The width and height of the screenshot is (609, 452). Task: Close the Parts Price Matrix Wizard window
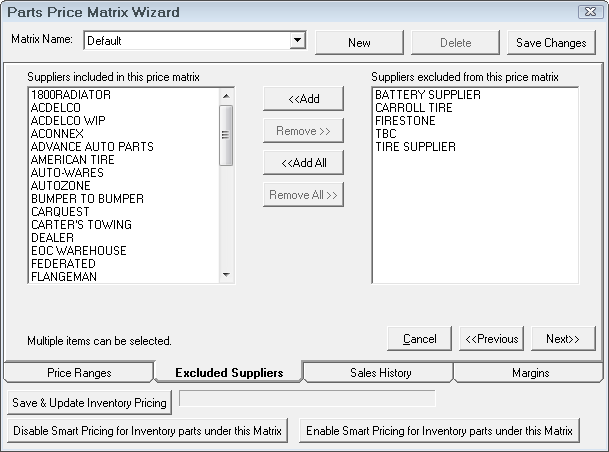pos(590,12)
